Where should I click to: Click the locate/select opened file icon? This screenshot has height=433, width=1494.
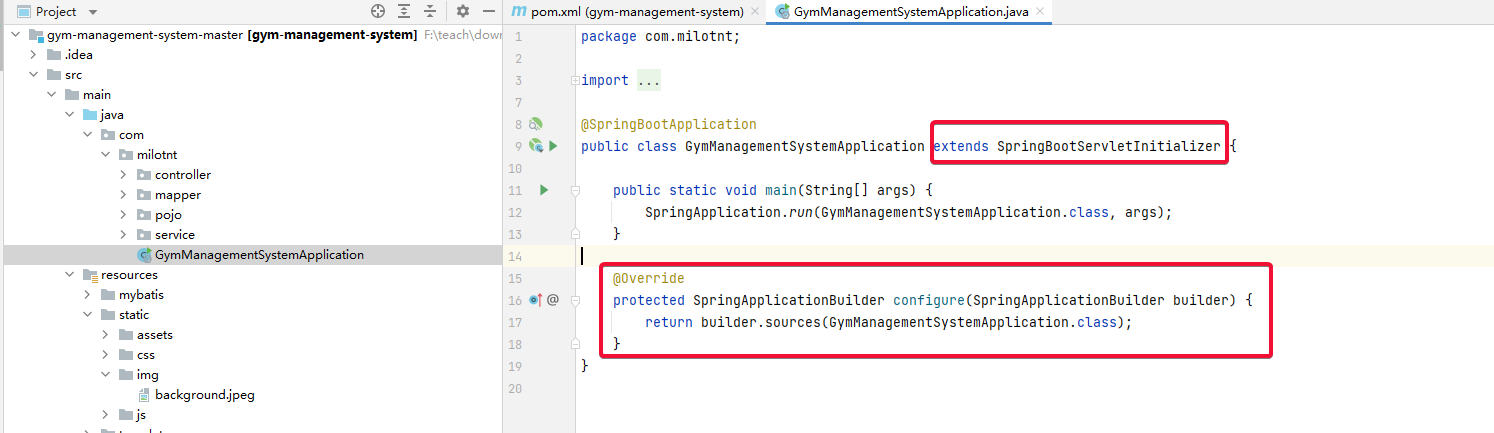(x=378, y=12)
